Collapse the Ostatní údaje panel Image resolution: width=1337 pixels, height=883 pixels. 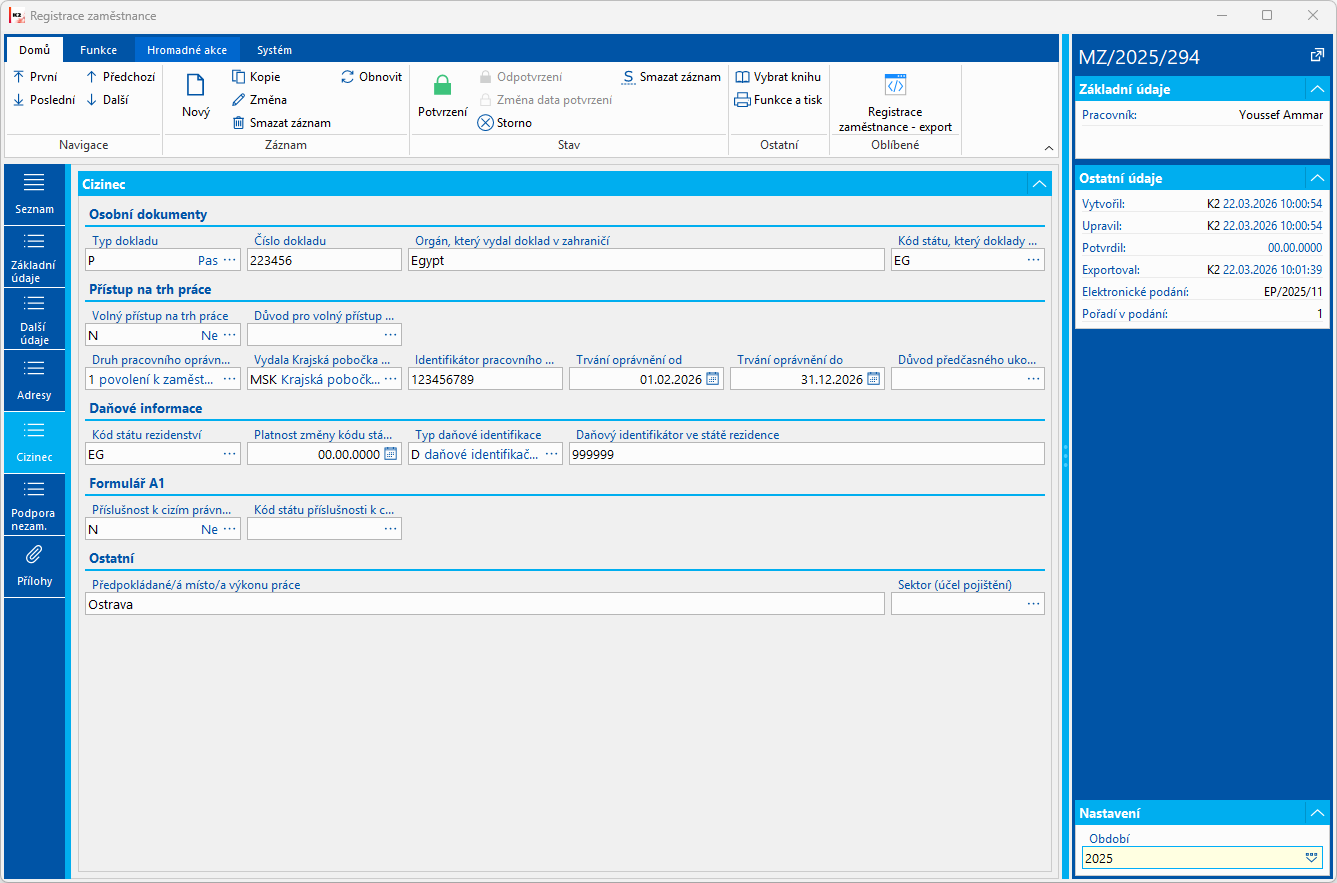pos(1317,178)
